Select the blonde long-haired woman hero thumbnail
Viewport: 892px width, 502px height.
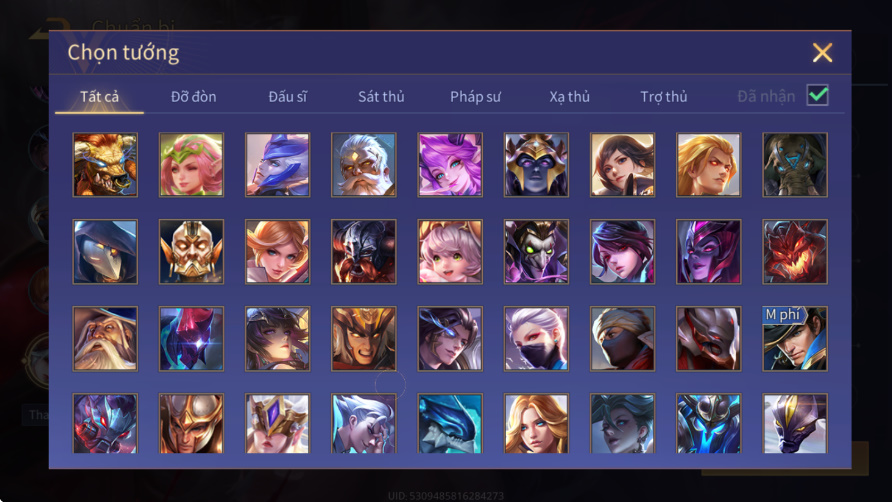pyautogui.click(x=536, y=423)
